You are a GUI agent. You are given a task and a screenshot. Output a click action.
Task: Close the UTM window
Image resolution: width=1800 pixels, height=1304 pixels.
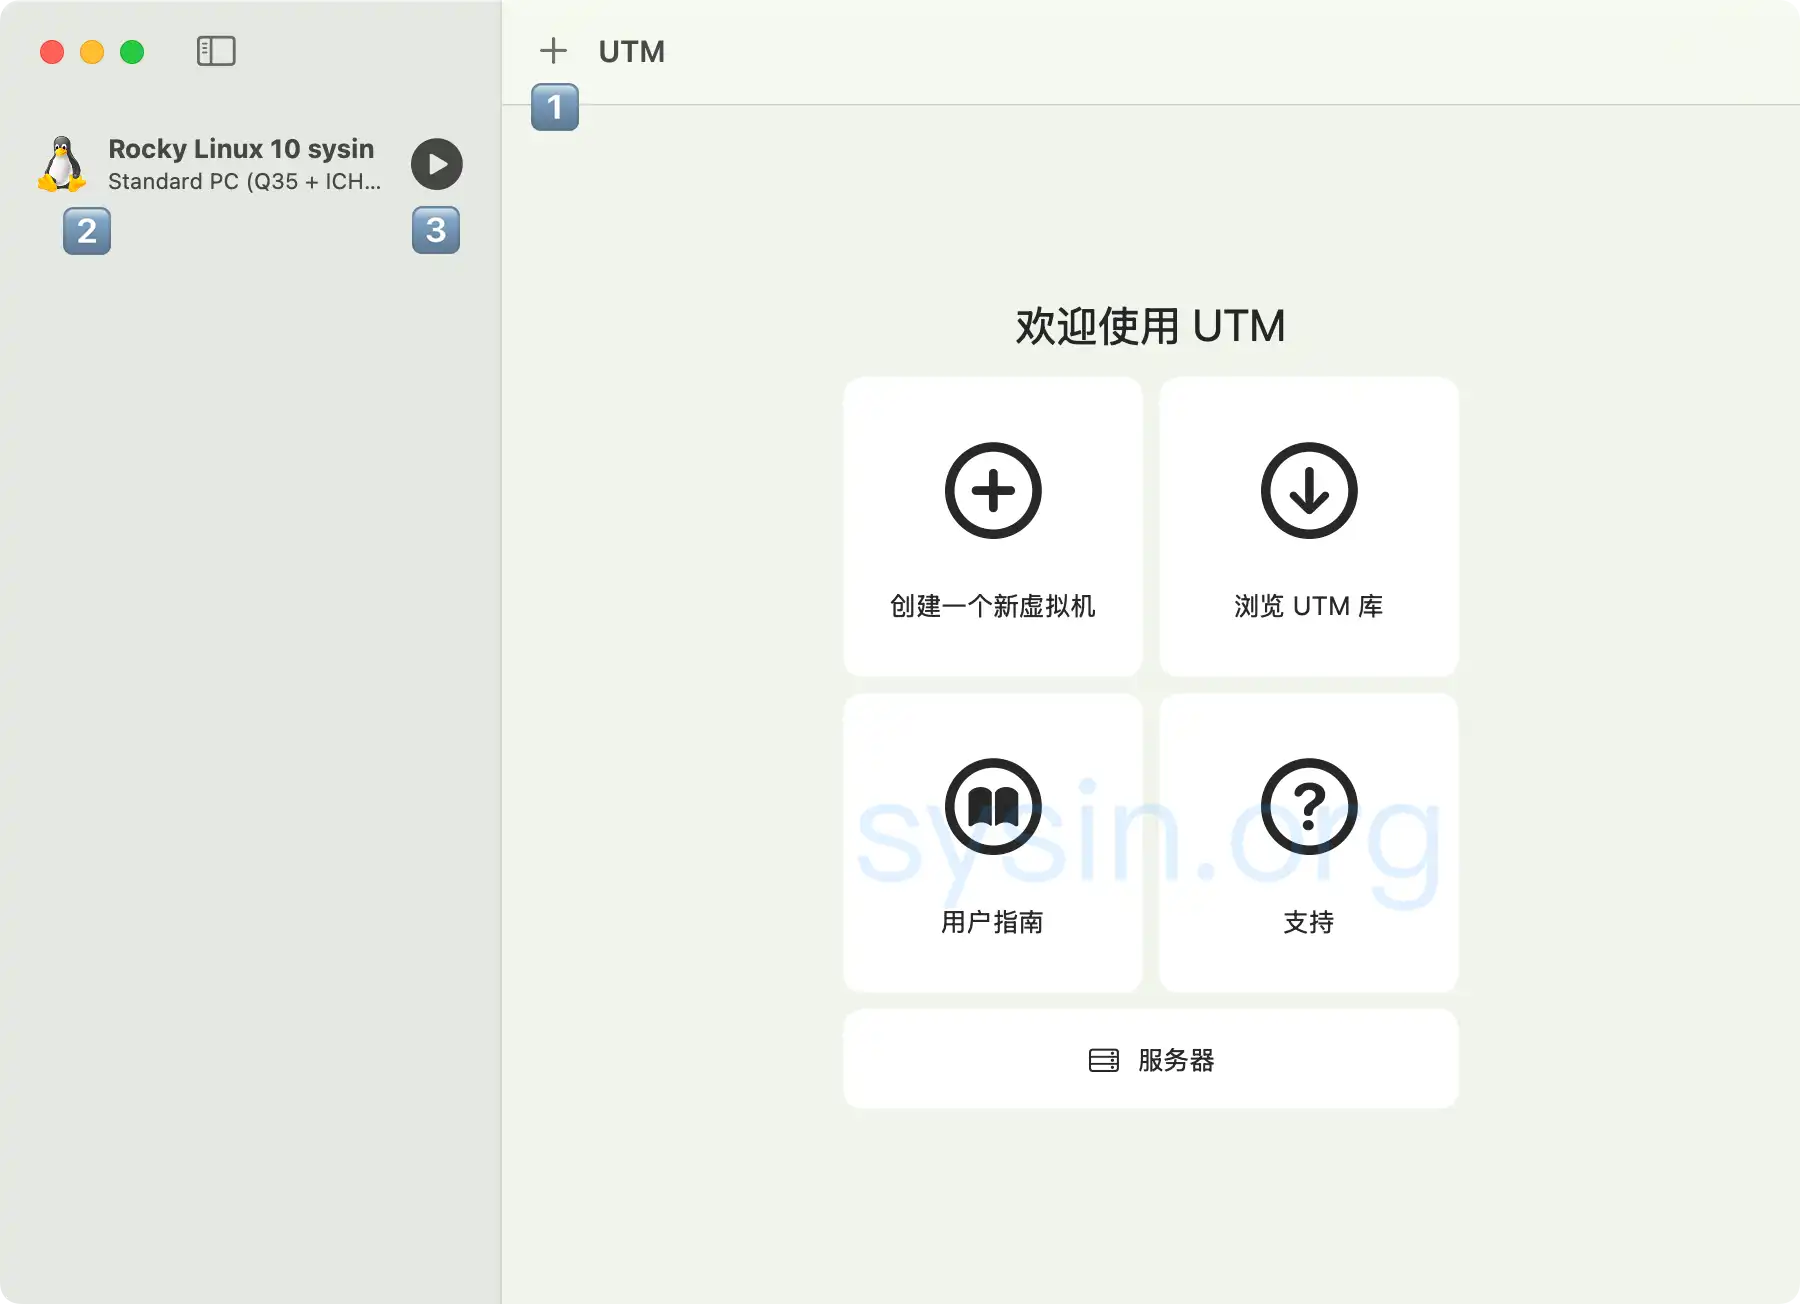click(x=52, y=52)
